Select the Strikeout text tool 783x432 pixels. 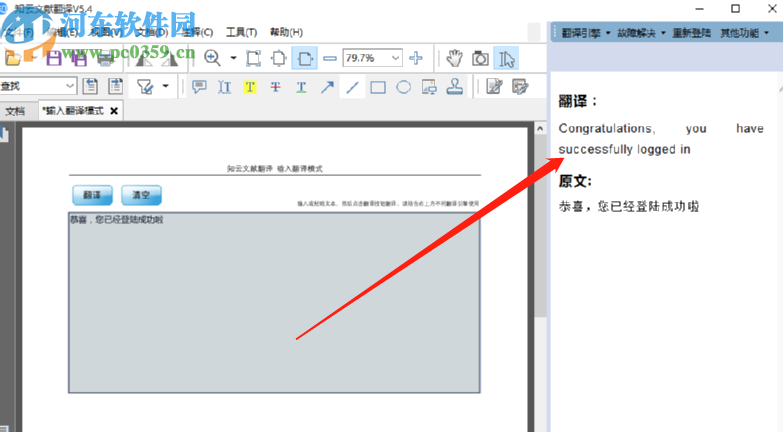click(275, 87)
